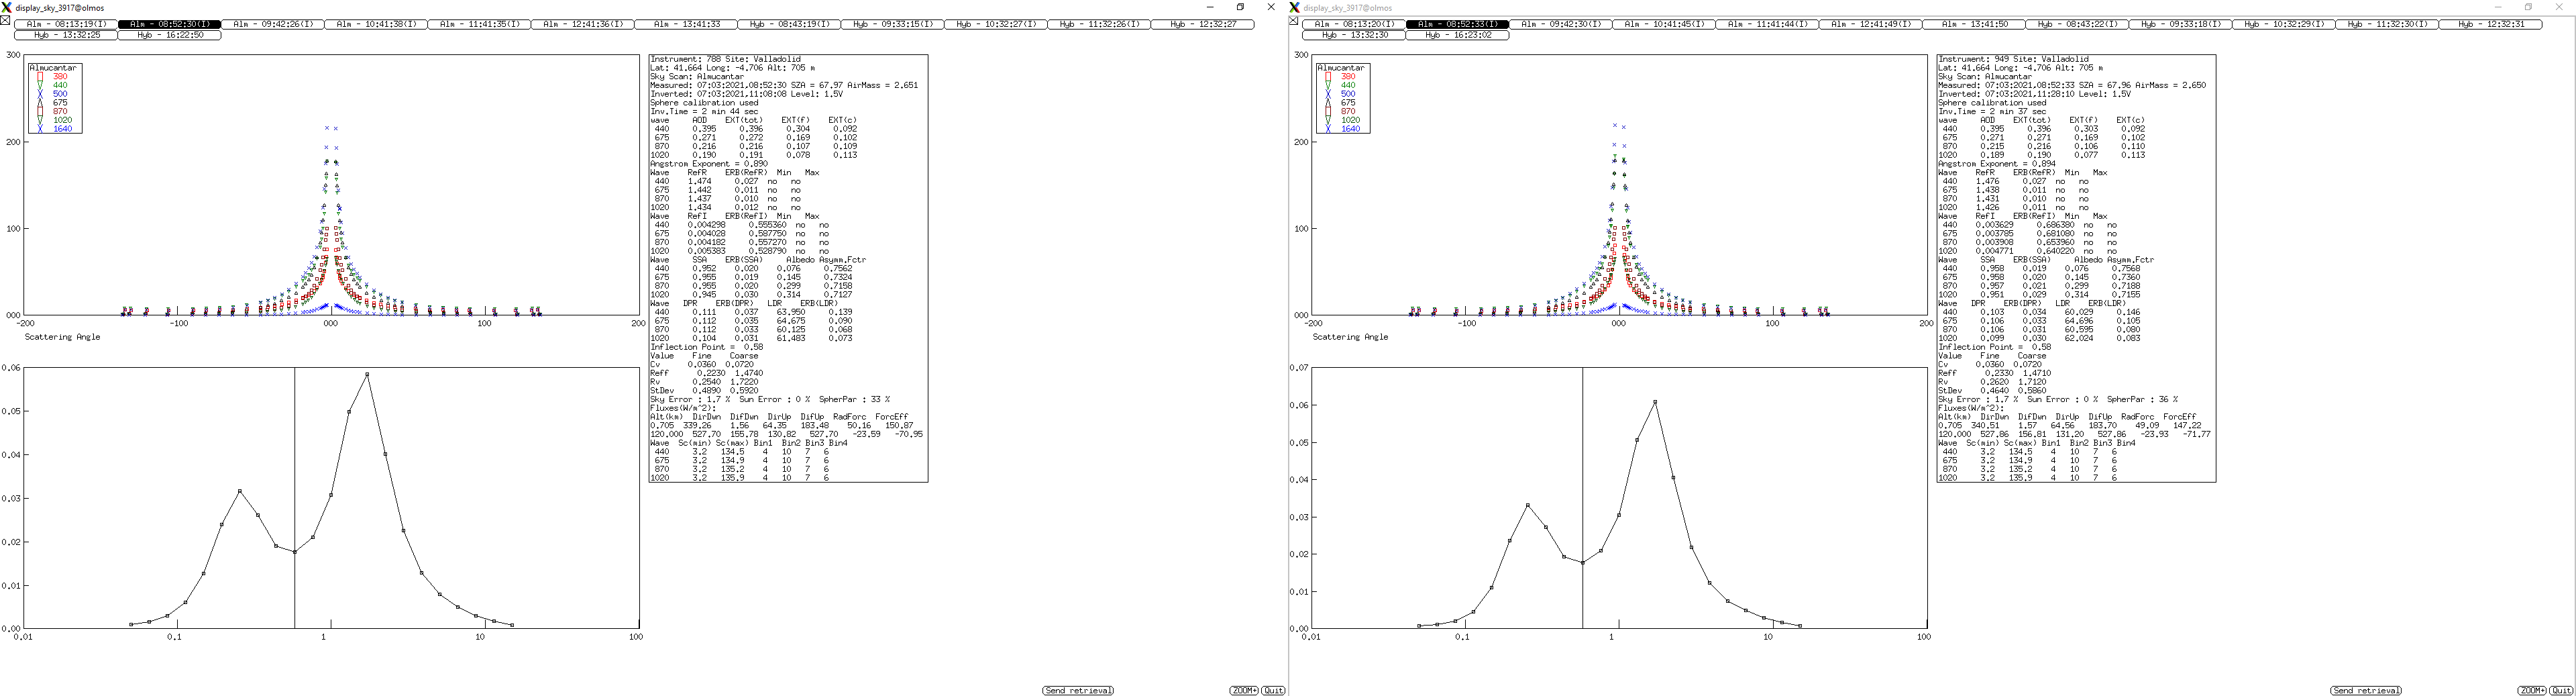This screenshot has width=2576, height=696.
Task: Click ZOOM+ button in right window
Action: coord(2532,691)
